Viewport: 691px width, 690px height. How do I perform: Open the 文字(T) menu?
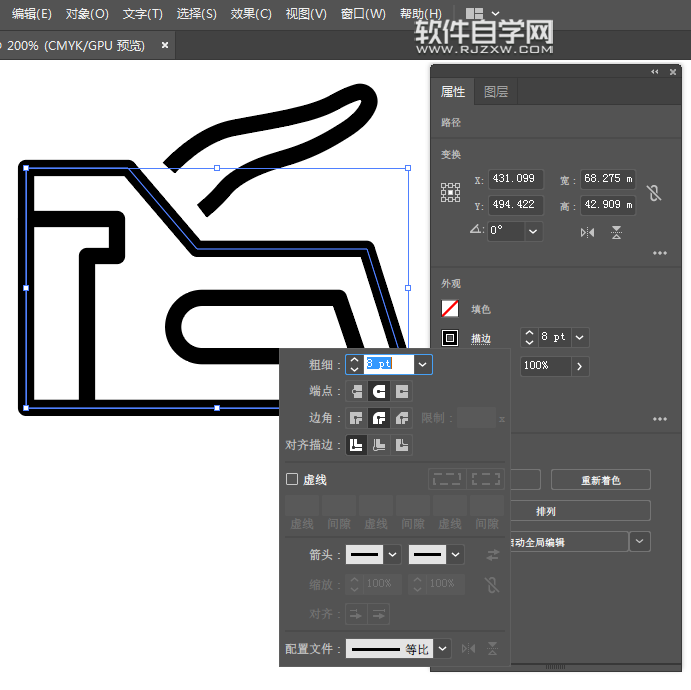[x=142, y=14]
